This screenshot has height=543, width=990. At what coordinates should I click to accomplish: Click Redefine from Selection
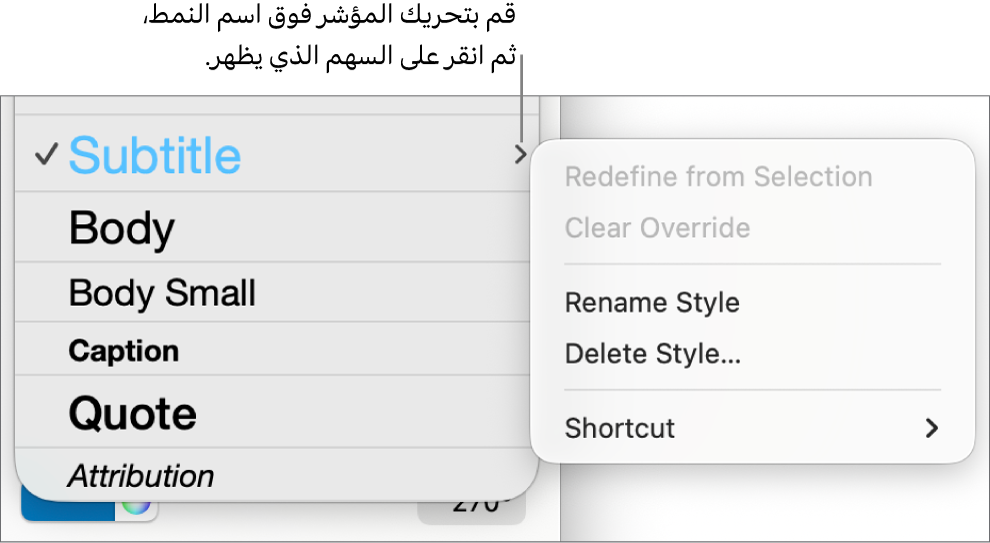pyautogui.click(x=718, y=177)
